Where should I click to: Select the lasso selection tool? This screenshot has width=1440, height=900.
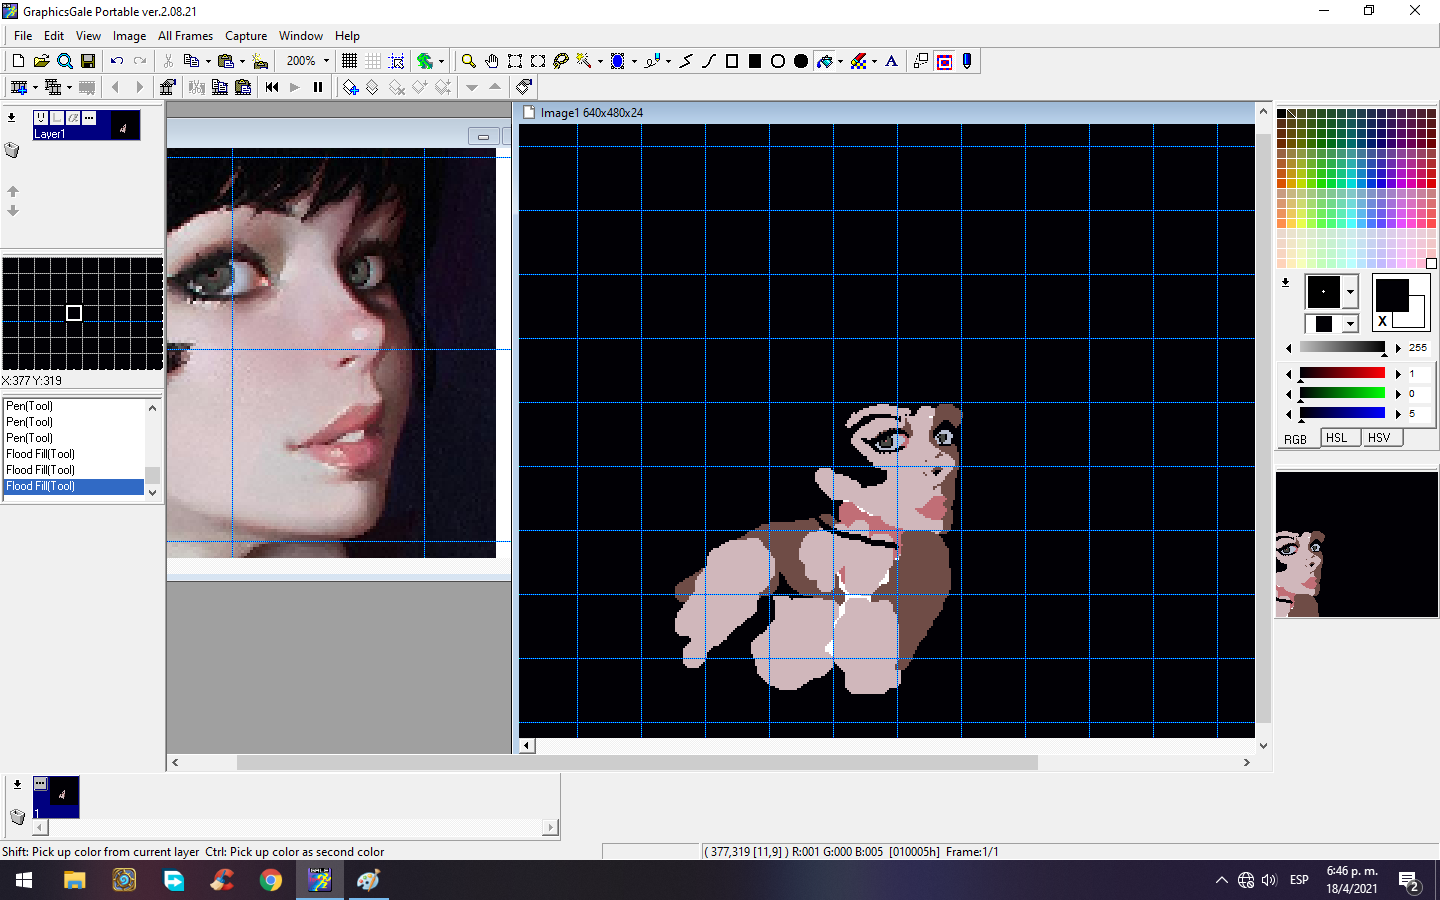[561, 61]
